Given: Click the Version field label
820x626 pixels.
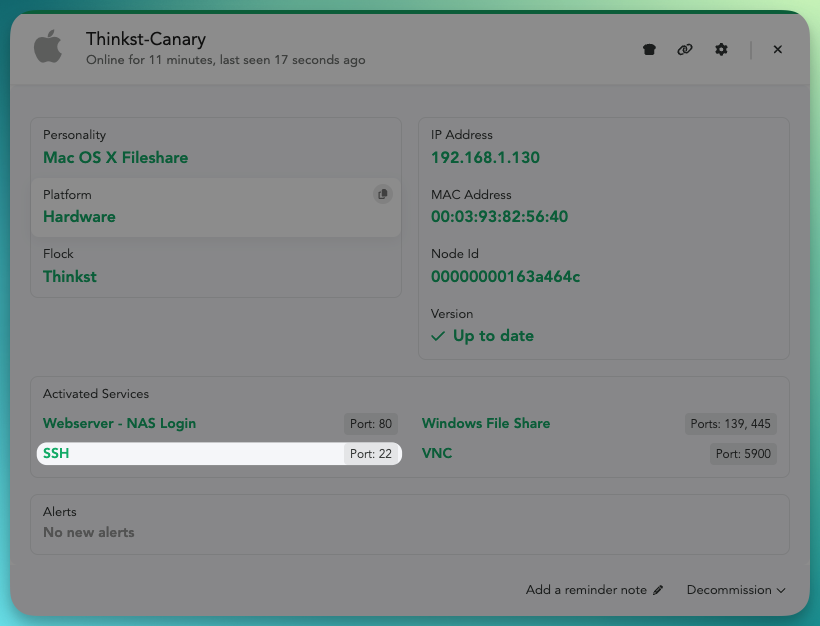Looking at the screenshot, I should 452,314.
